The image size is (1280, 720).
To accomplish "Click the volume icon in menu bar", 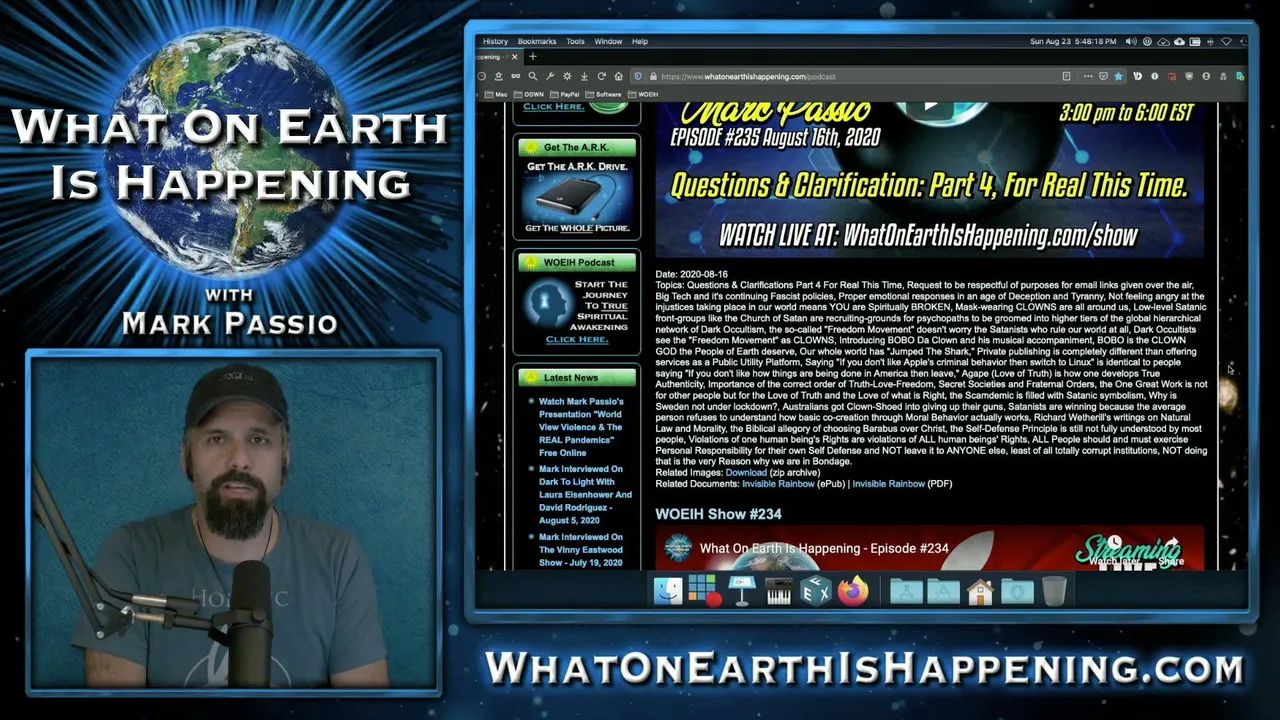I will coord(1131,41).
